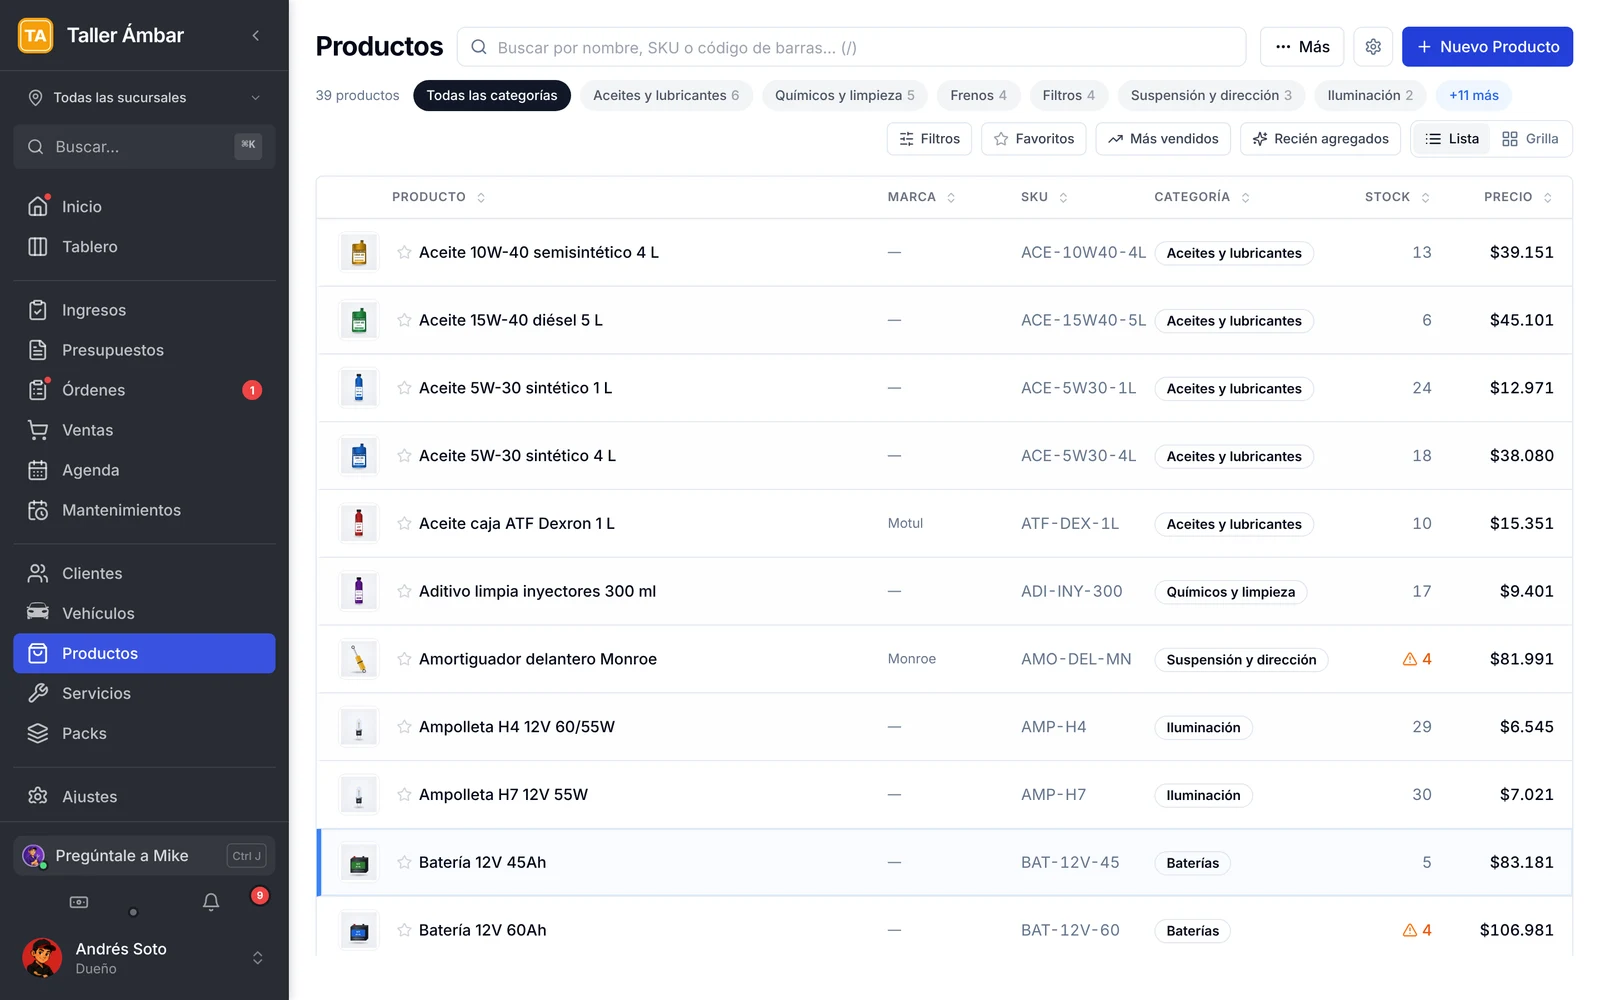Select Todas las categorías chip

492,96
